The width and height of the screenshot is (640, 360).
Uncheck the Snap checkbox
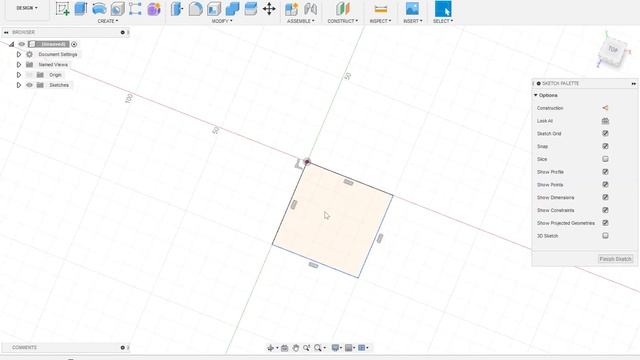(x=605, y=146)
